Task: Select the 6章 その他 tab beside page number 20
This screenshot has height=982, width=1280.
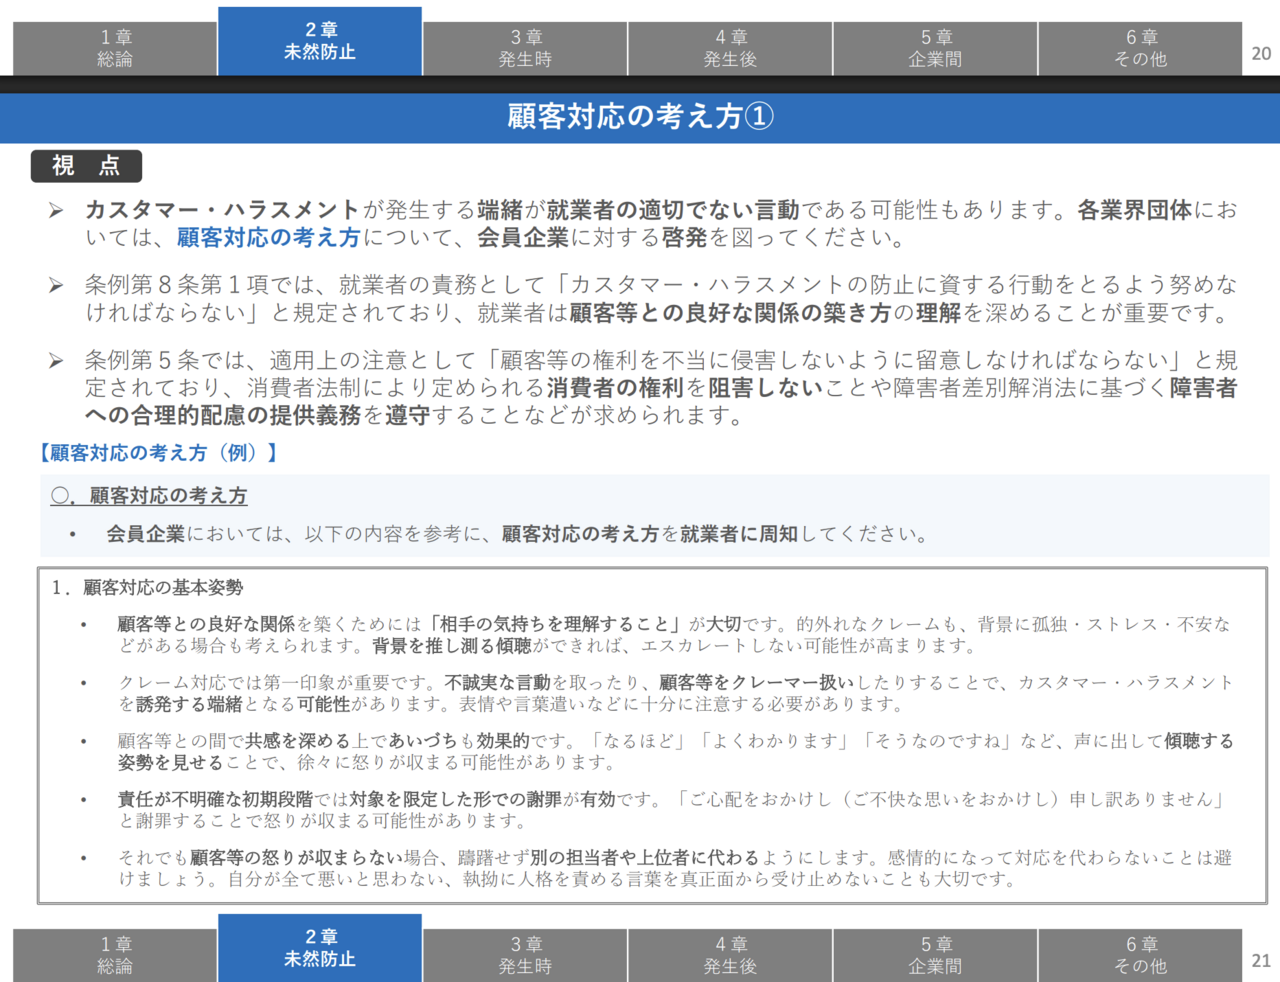Action: coord(1140,48)
